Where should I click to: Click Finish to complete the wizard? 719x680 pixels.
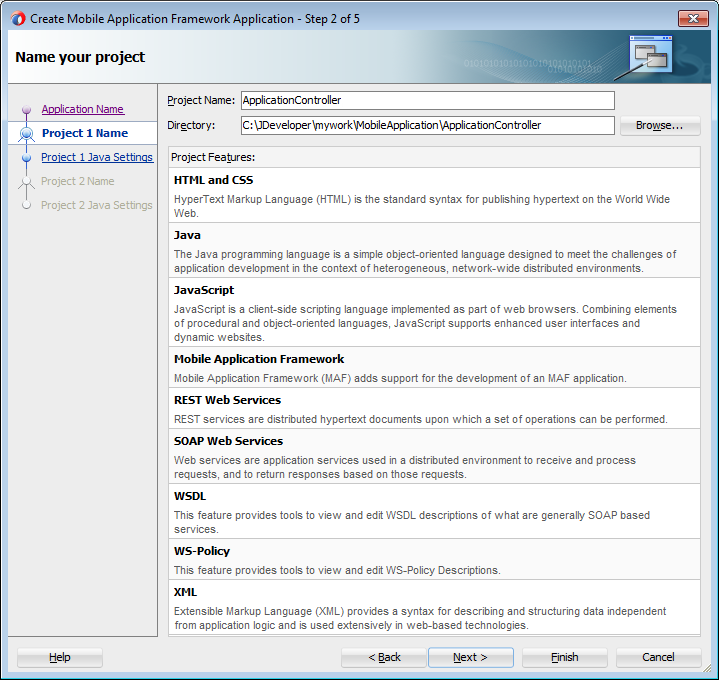point(564,657)
